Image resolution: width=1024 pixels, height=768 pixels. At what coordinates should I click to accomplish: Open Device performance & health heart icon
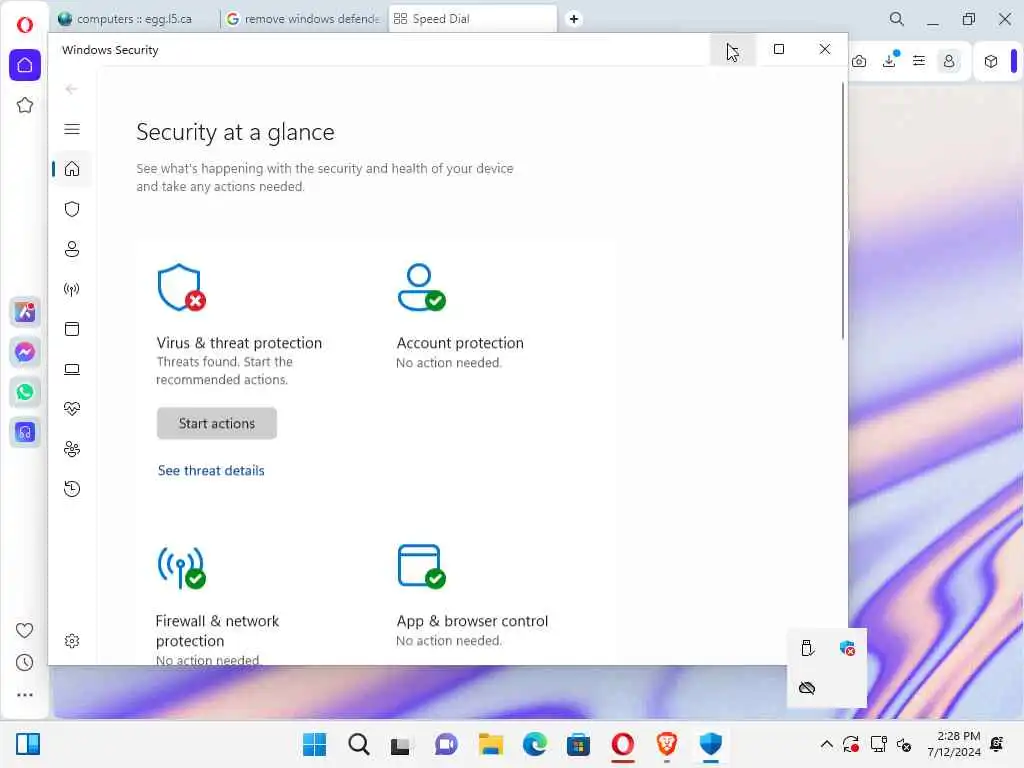tap(72, 409)
